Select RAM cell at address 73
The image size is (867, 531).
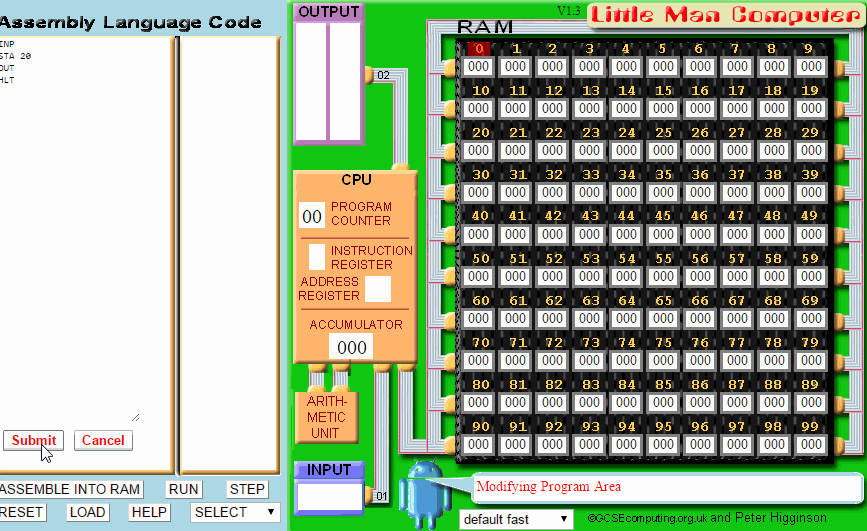(589, 361)
